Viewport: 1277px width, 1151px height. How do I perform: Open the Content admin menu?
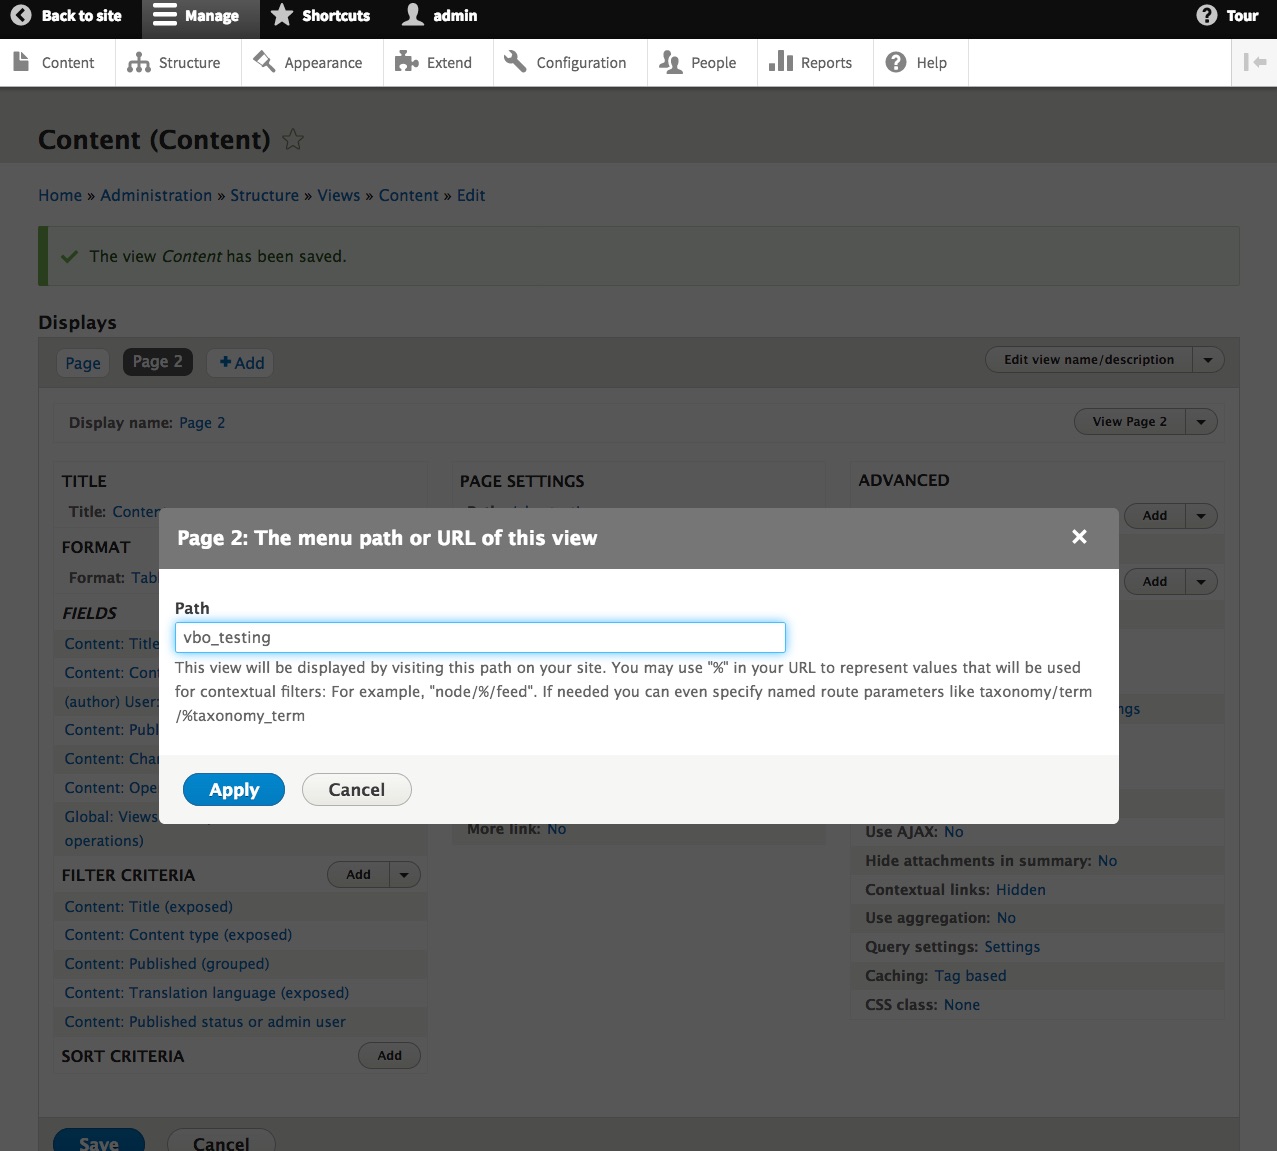55,62
